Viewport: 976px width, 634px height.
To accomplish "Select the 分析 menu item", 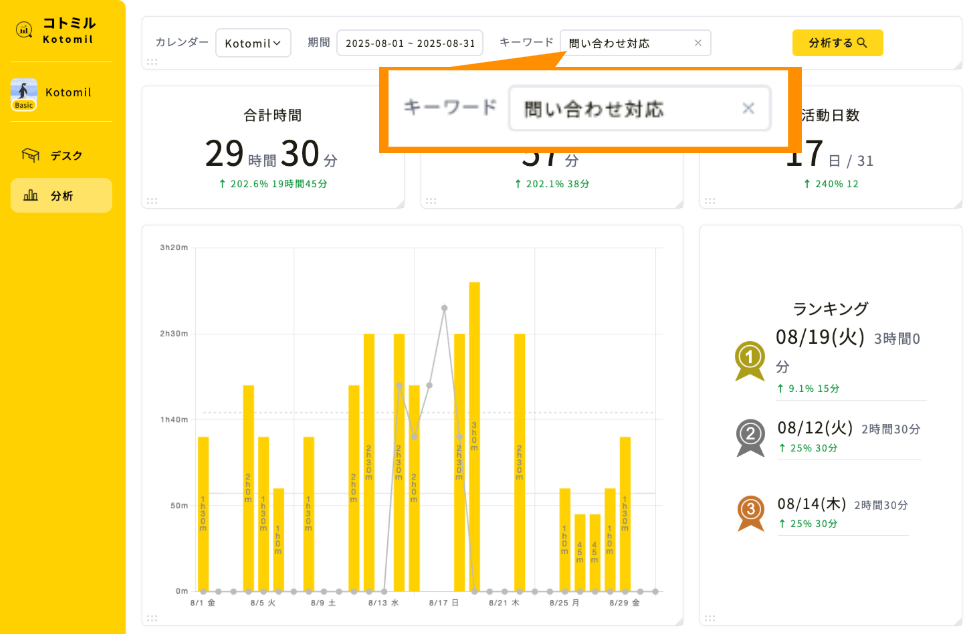I will click(61, 196).
